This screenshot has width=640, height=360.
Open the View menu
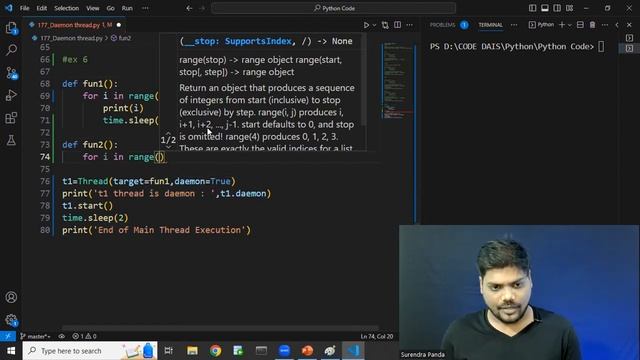click(93, 8)
